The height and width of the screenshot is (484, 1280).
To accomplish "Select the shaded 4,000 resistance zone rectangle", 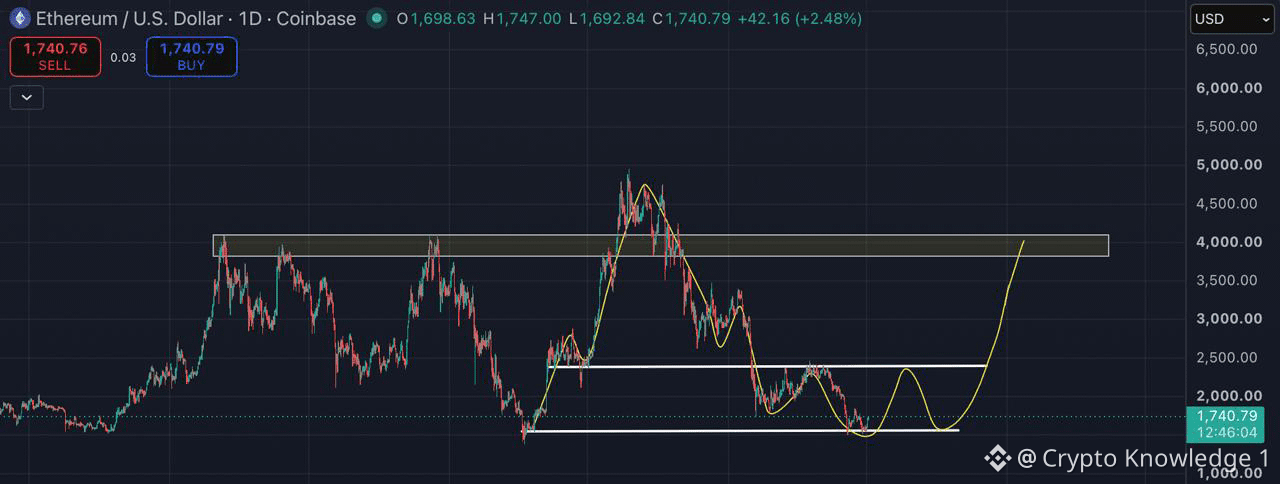I will coord(660,245).
